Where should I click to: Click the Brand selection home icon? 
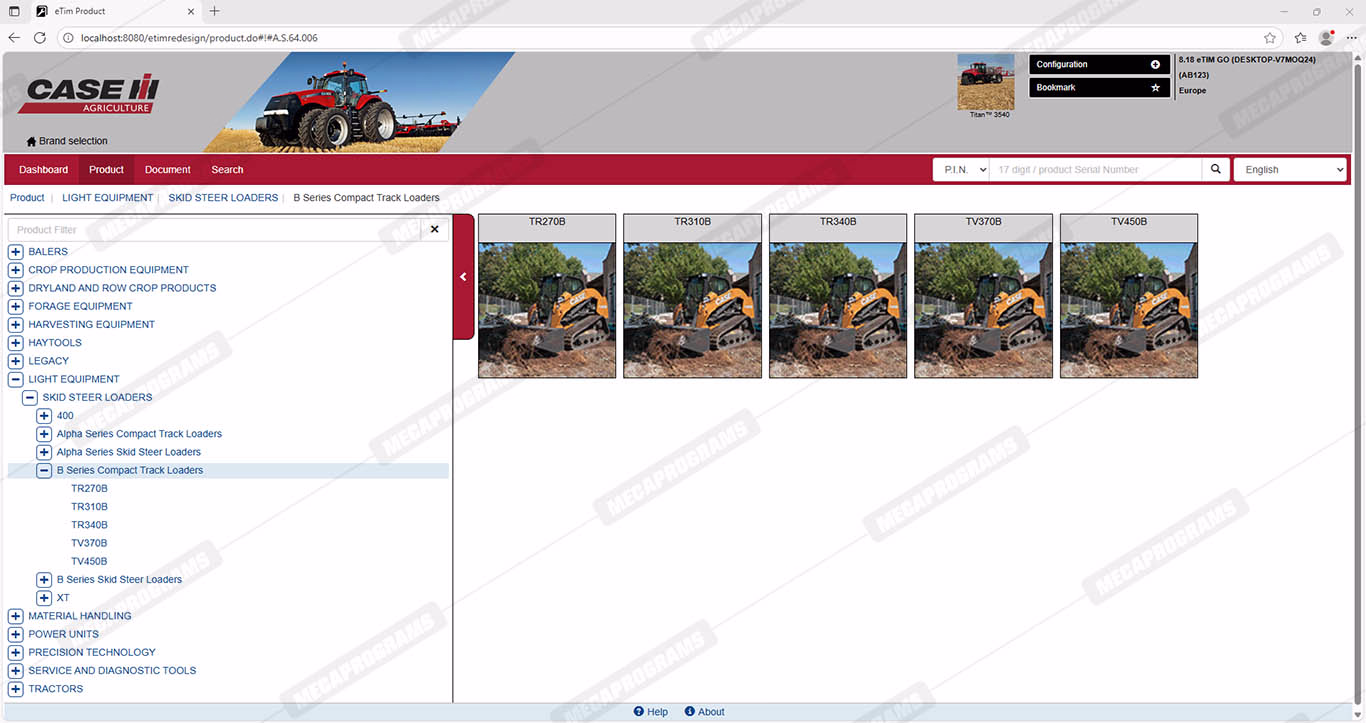(31, 142)
